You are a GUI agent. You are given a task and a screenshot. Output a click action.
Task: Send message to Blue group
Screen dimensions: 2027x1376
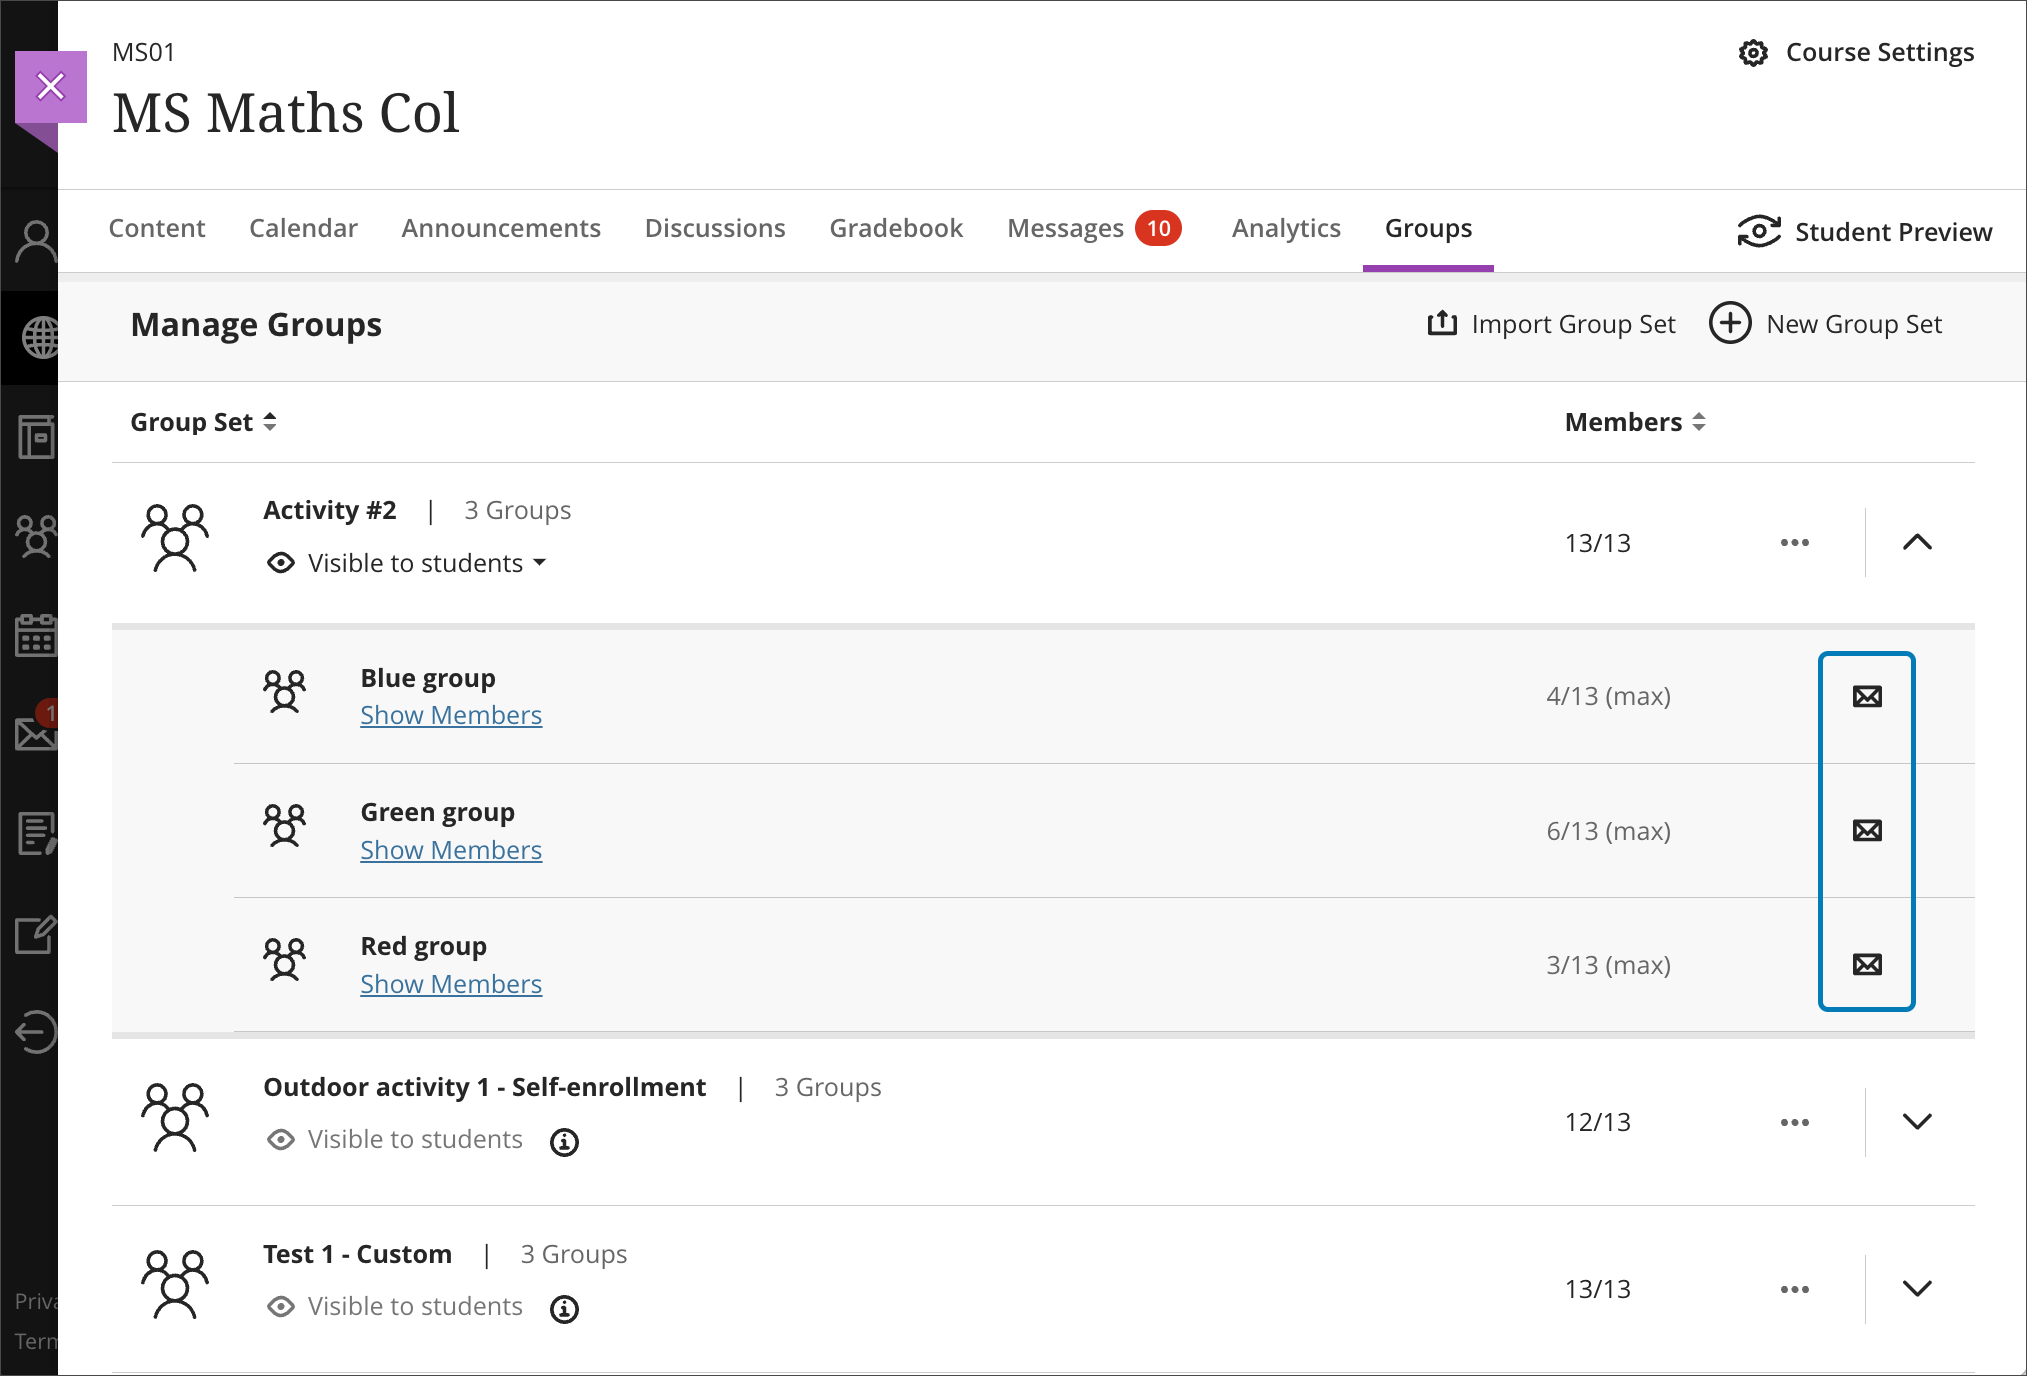pyautogui.click(x=1866, y=696)
